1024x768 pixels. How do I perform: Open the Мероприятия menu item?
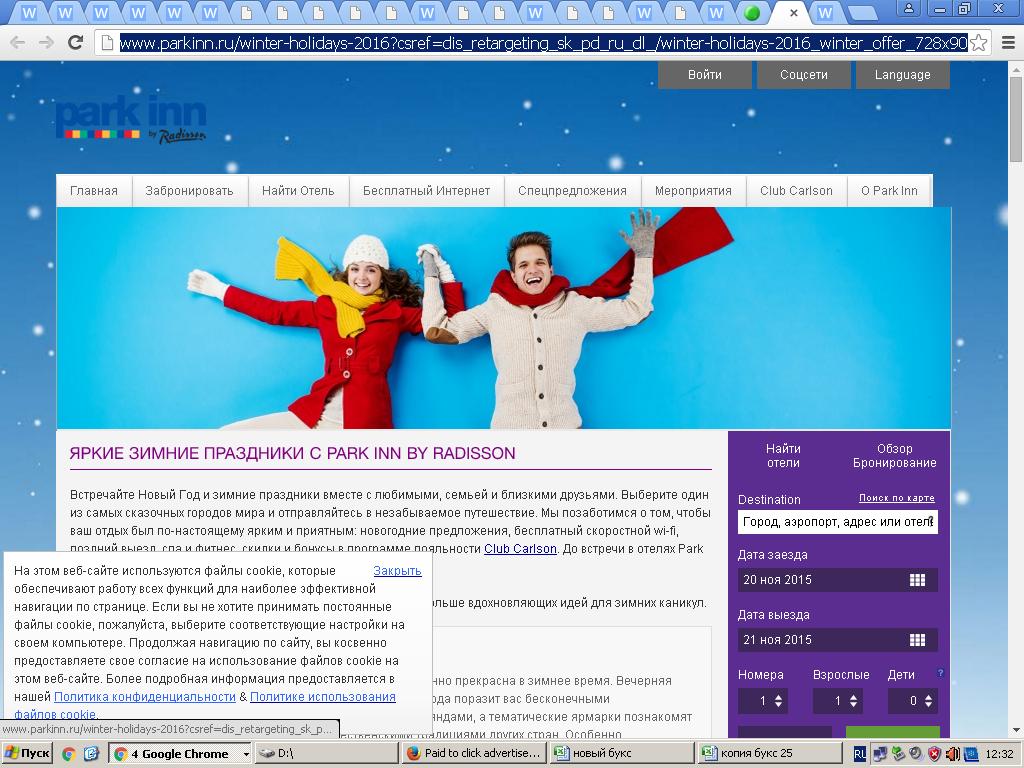coord(693,191)
